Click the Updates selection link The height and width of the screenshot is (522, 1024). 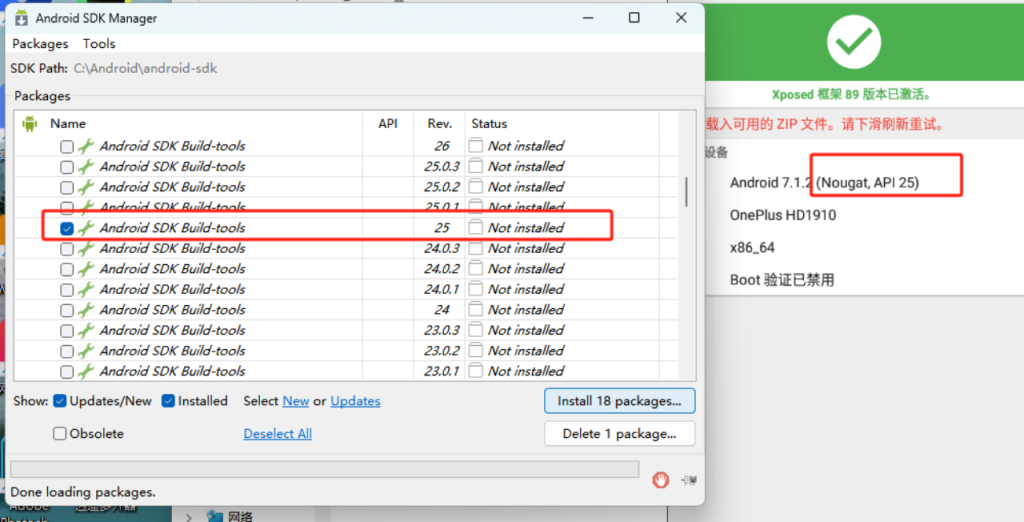[x=355, y=401]
